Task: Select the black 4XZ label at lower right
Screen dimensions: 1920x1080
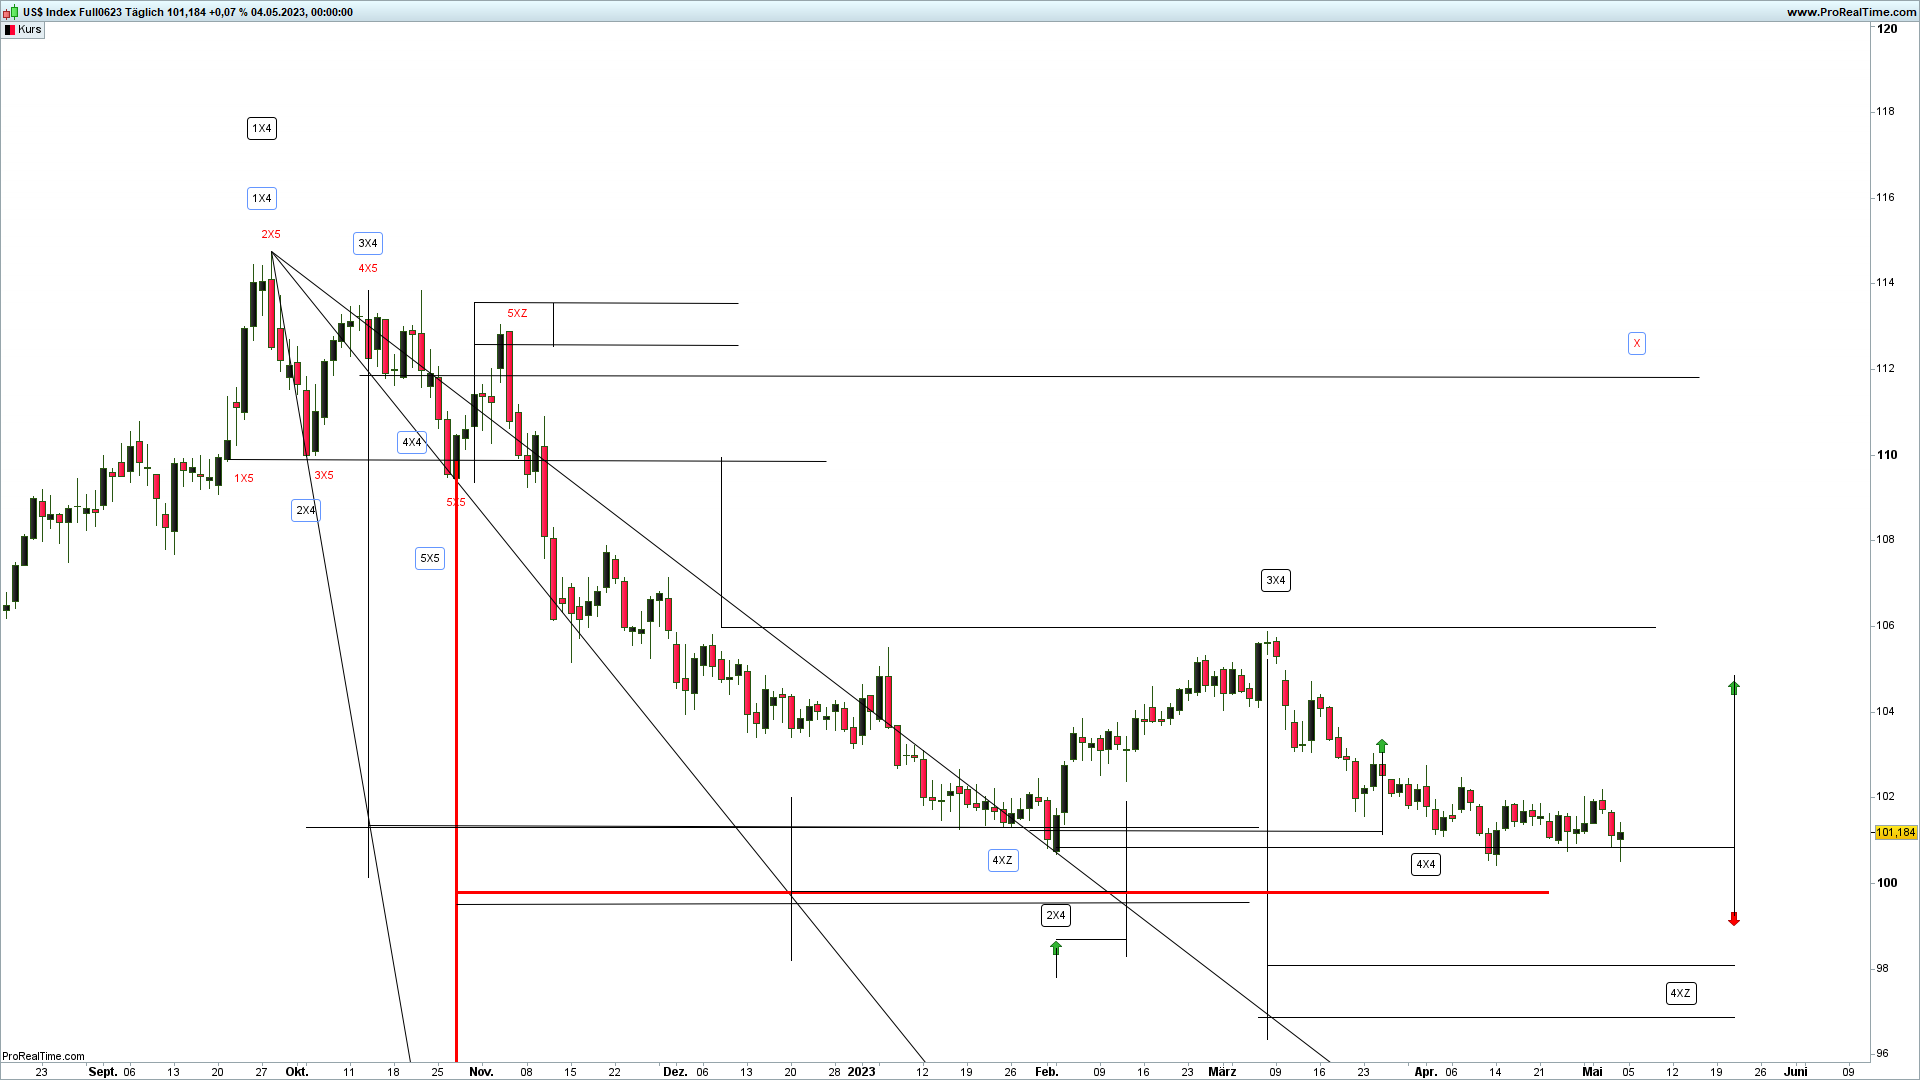Action: 1681,993
